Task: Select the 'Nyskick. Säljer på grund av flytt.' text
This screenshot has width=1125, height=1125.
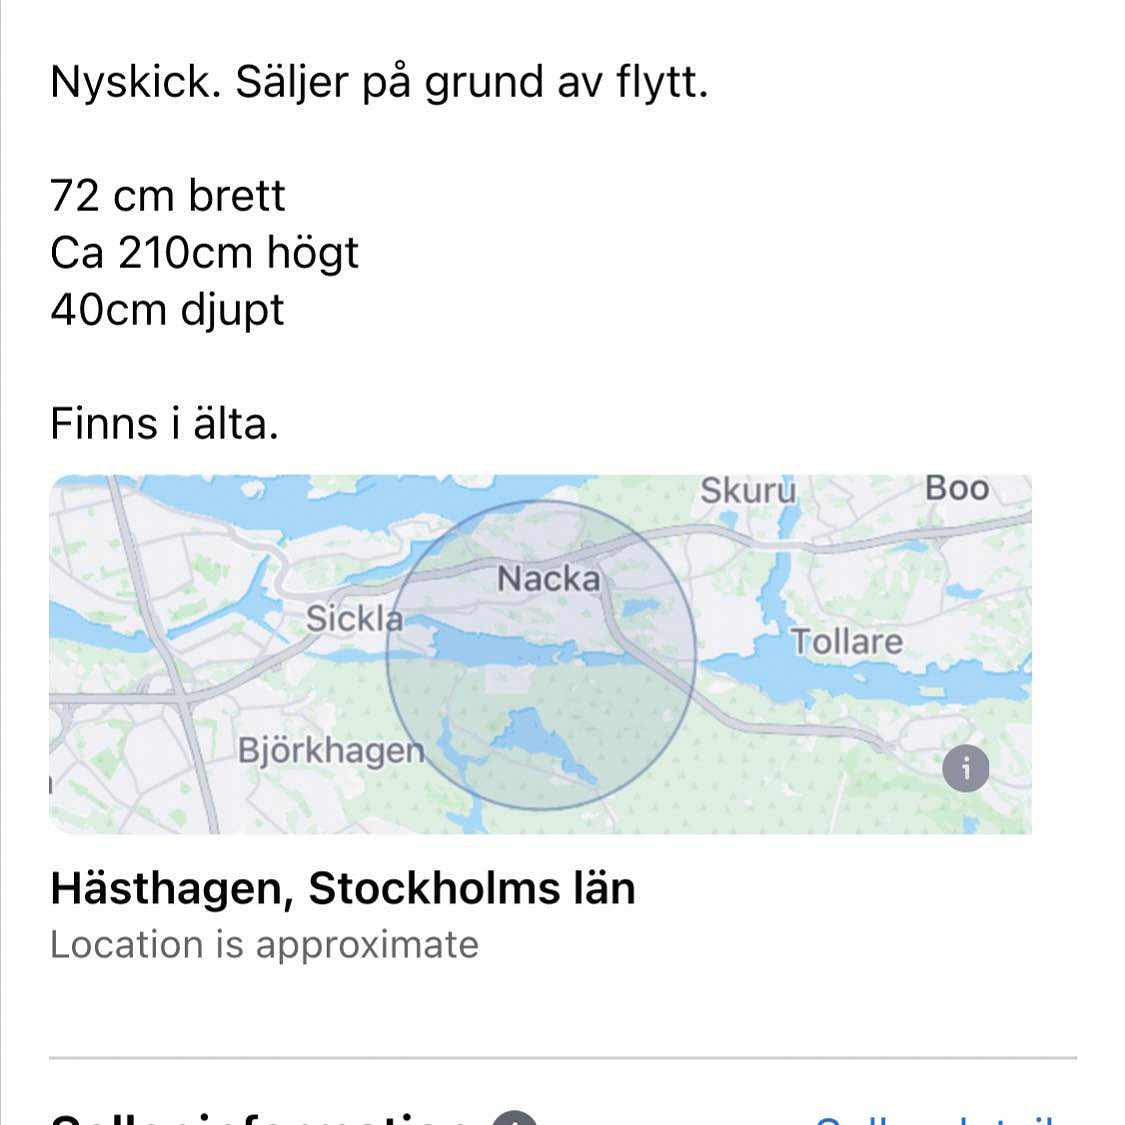Action: (x=380, y=83)
